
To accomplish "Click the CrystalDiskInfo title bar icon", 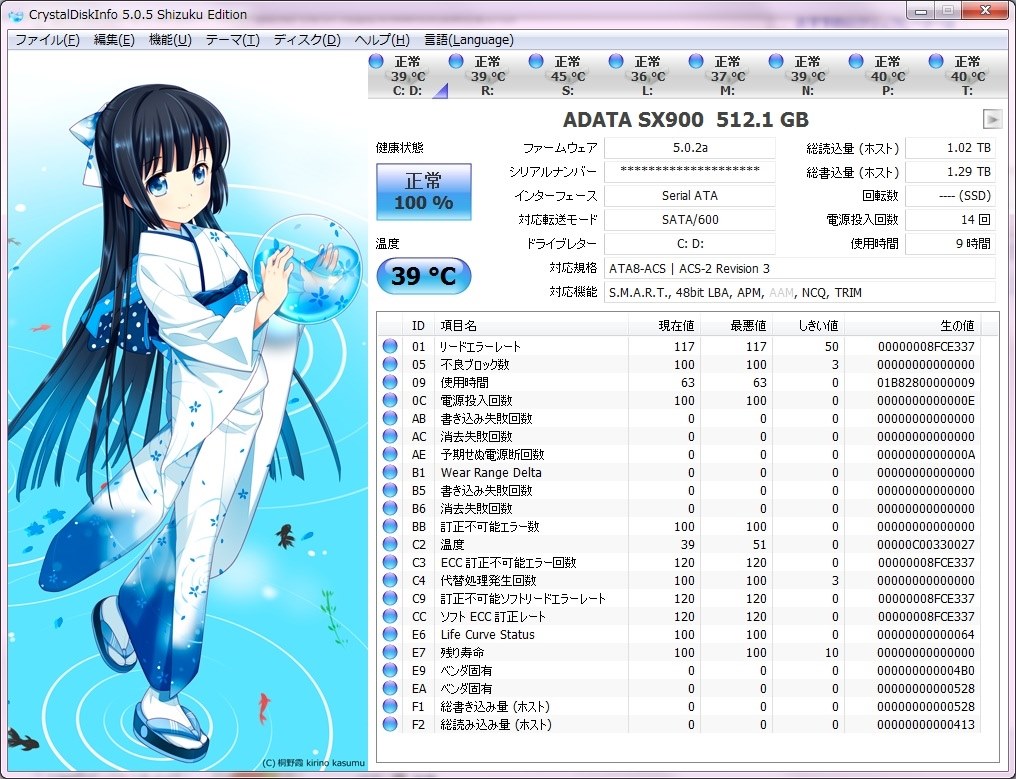I will (16, 14).
